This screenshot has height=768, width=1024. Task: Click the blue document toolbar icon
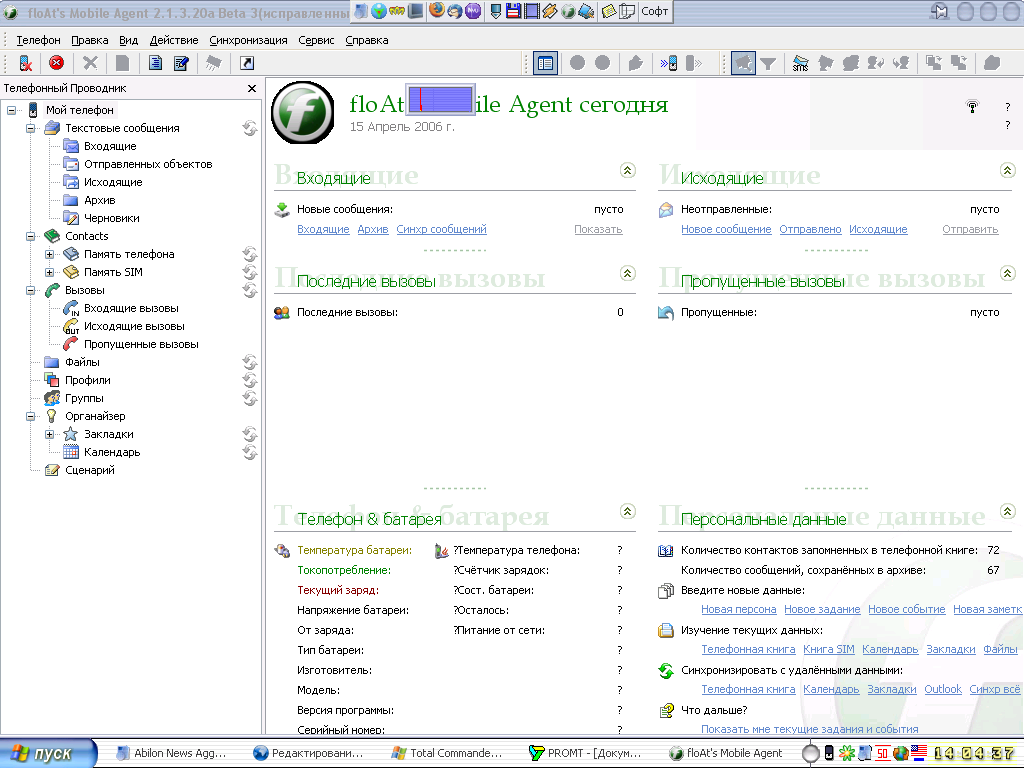(x=155, y=63)
